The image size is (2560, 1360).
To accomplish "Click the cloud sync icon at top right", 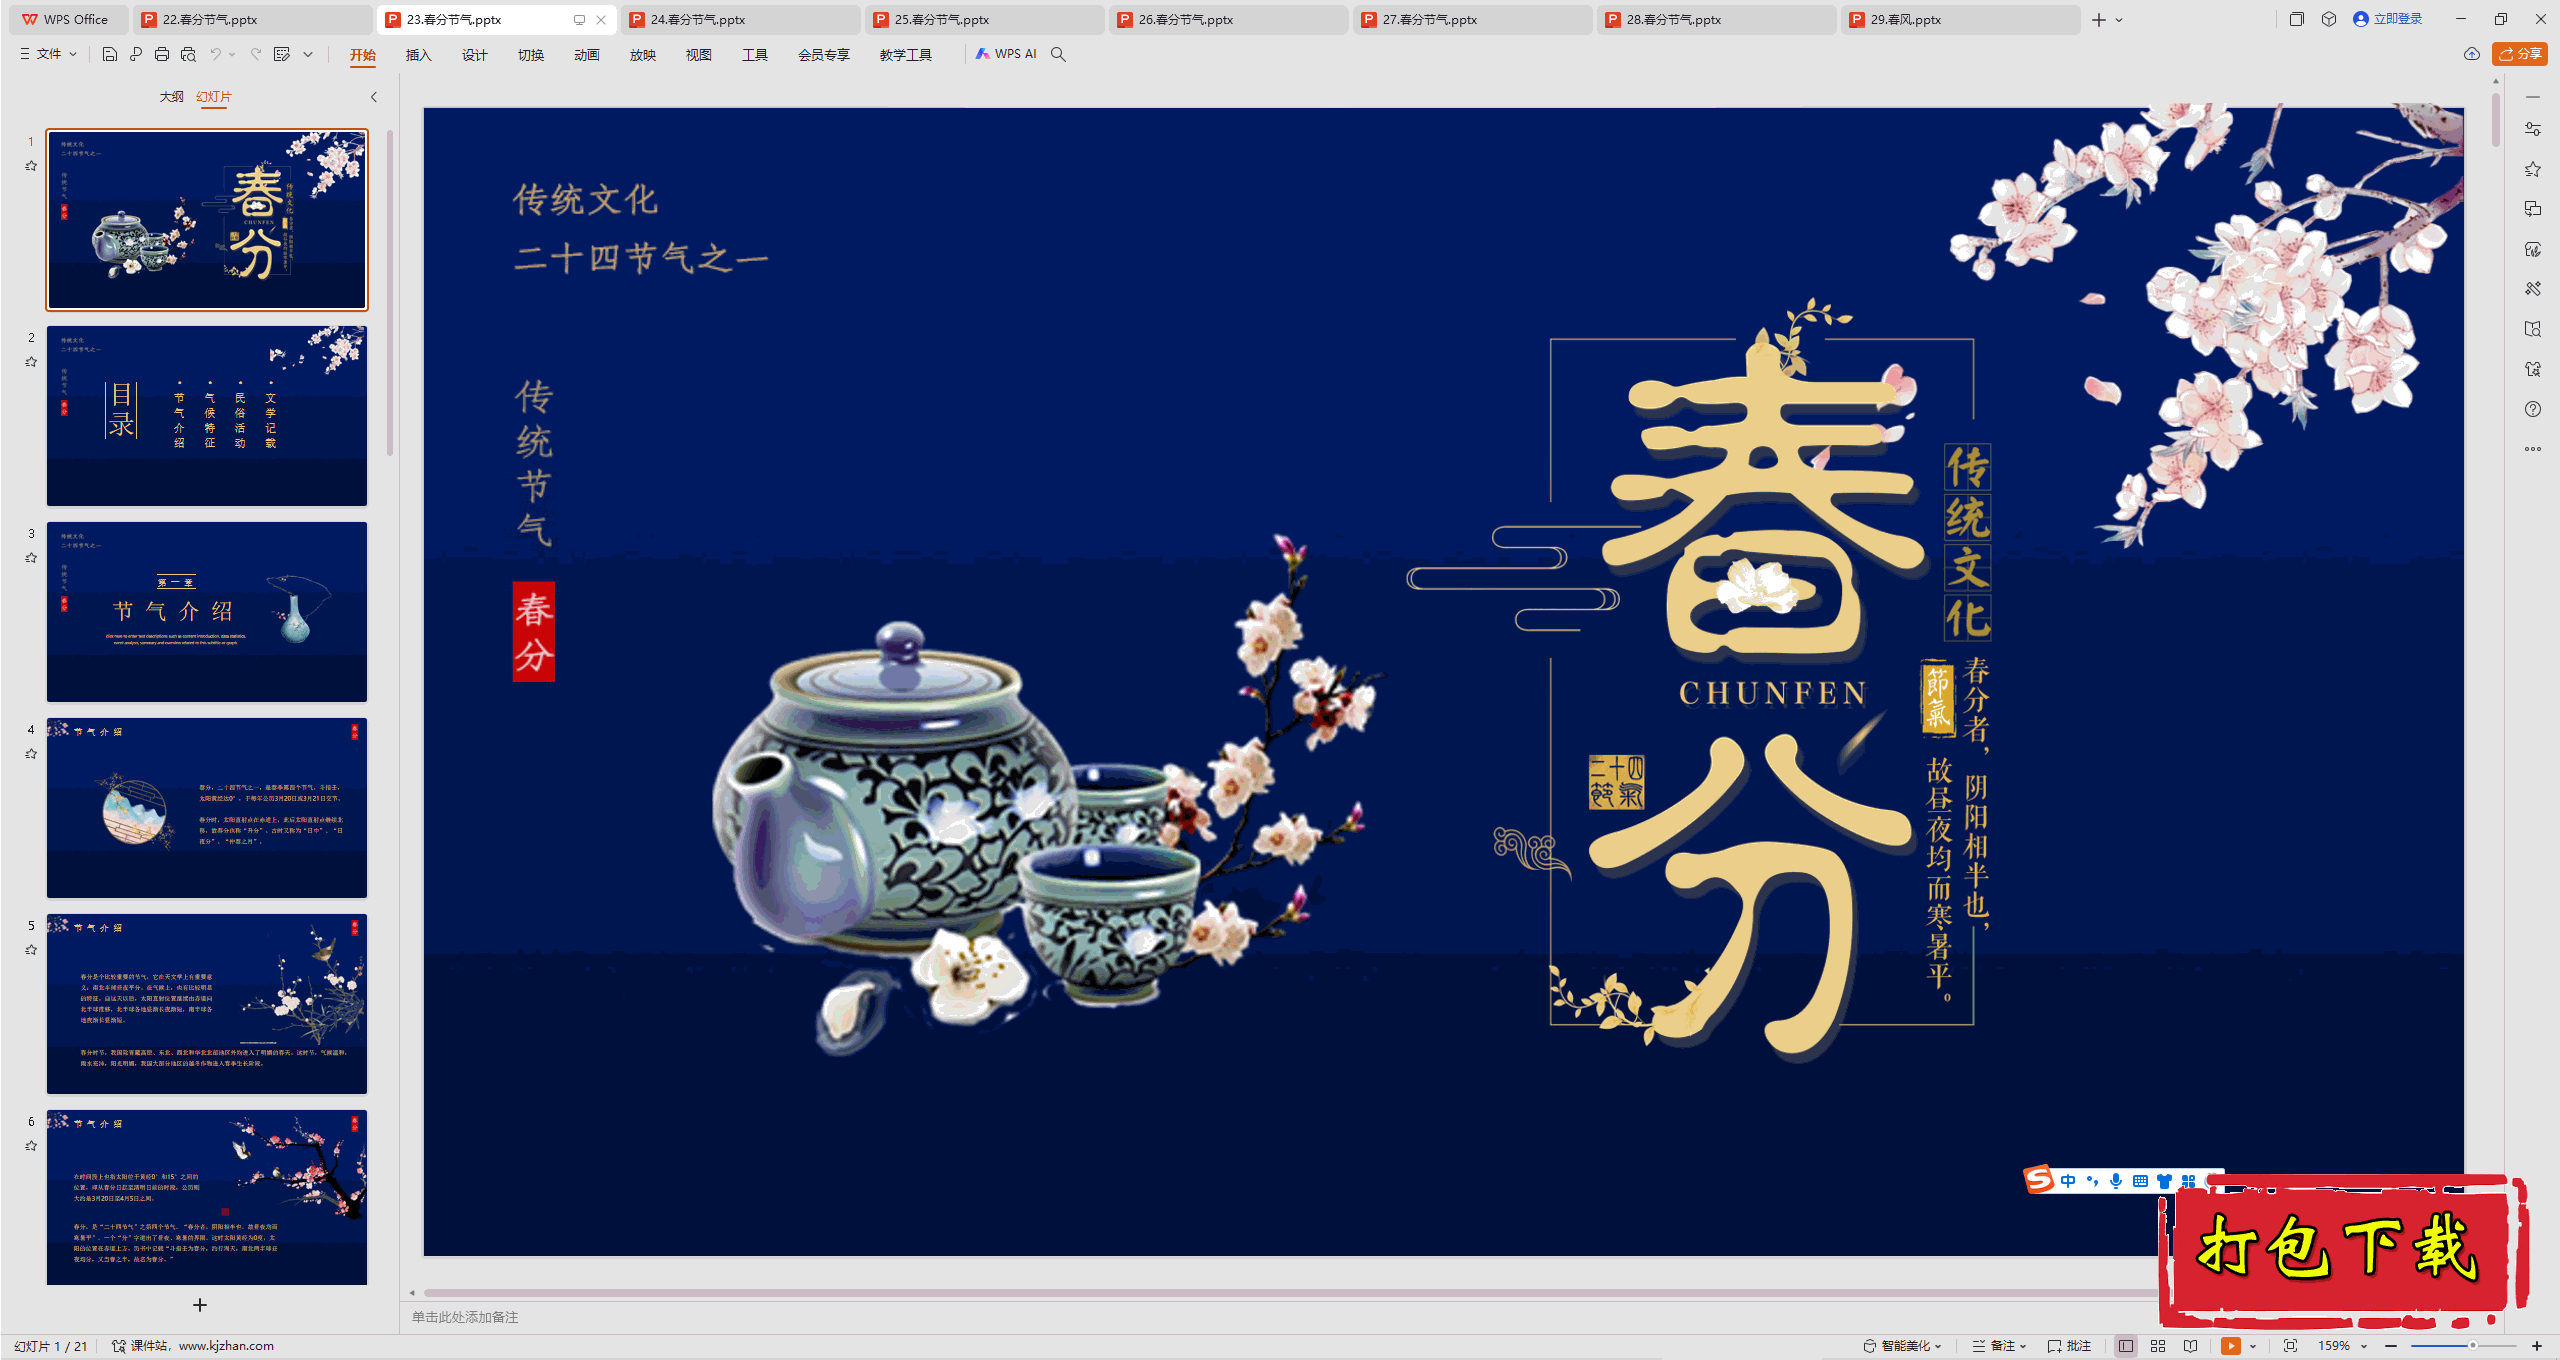I will 2472,54.
